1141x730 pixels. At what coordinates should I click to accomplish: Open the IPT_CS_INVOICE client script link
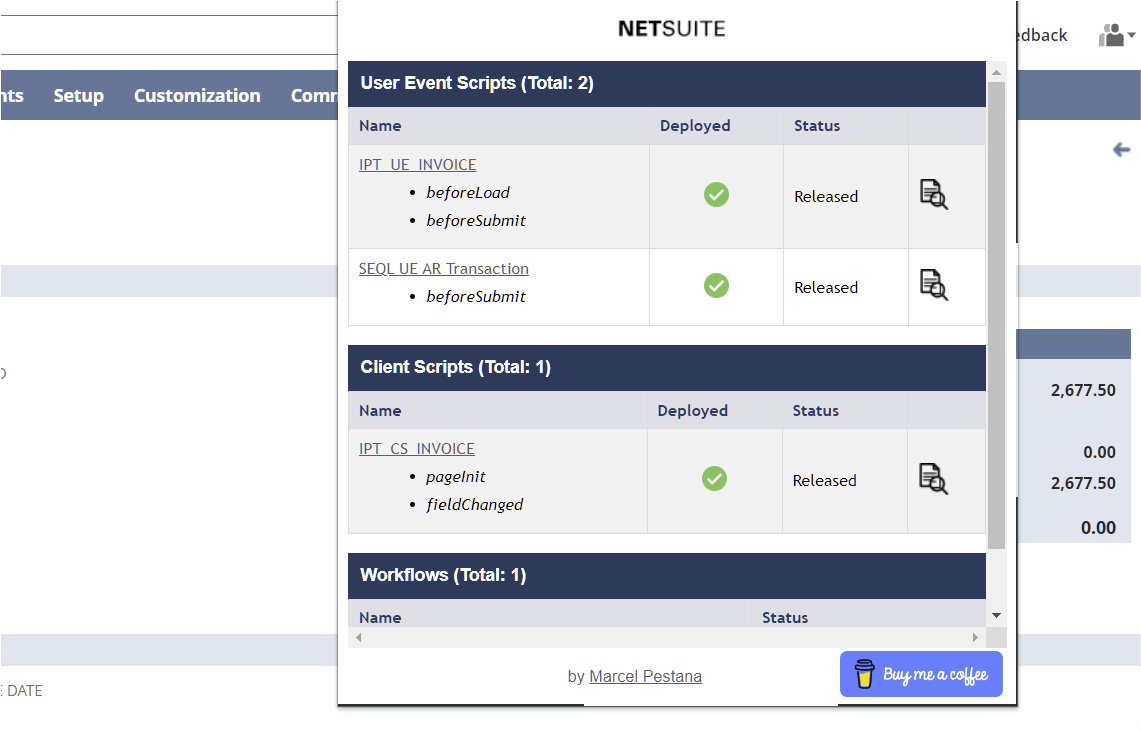click(x=416, y=448)
